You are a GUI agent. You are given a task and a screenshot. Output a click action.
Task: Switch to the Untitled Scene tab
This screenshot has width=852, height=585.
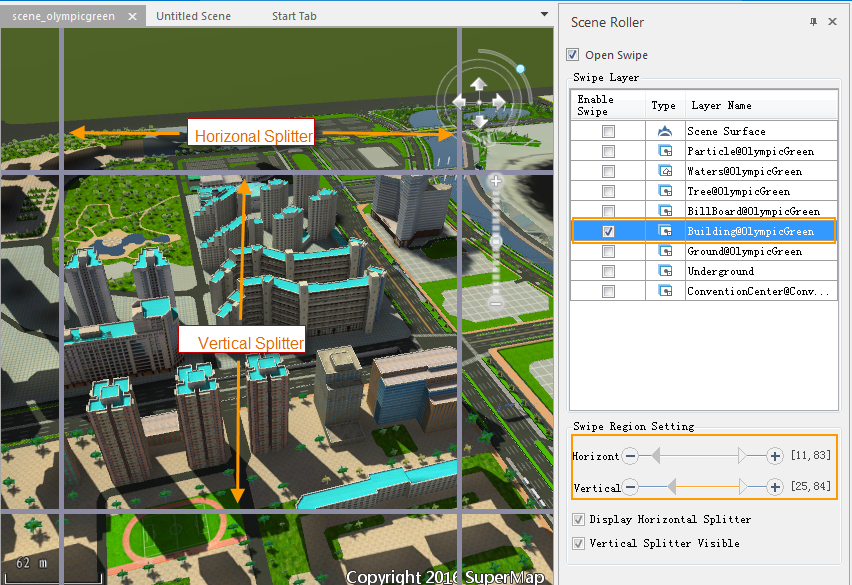pyautogui.click(x=193, y=16)
